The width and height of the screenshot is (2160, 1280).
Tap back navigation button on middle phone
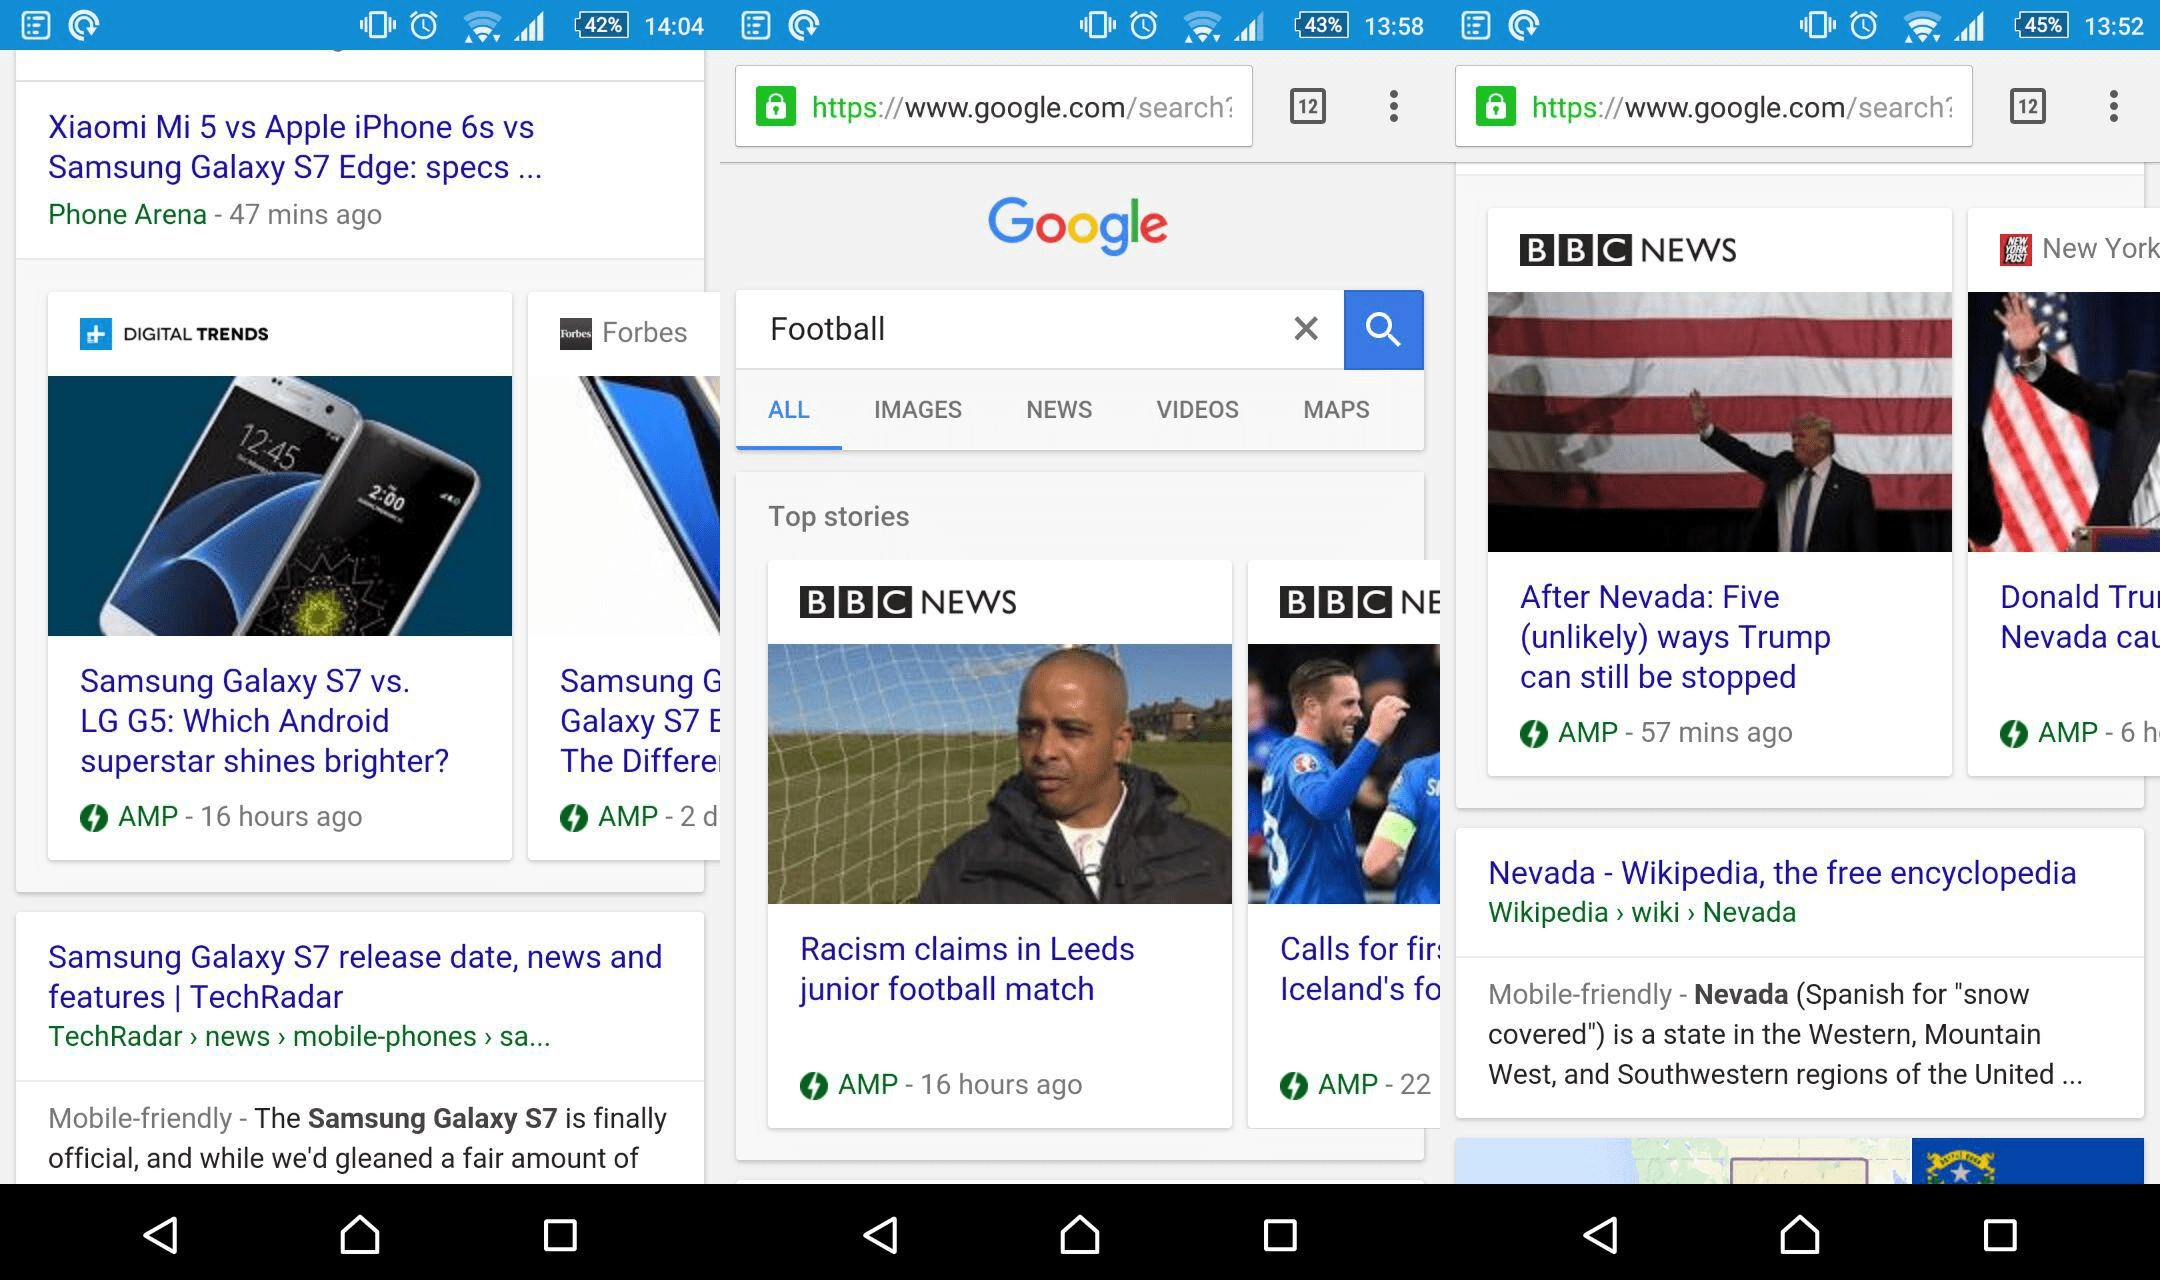[x=881, y=1234]
